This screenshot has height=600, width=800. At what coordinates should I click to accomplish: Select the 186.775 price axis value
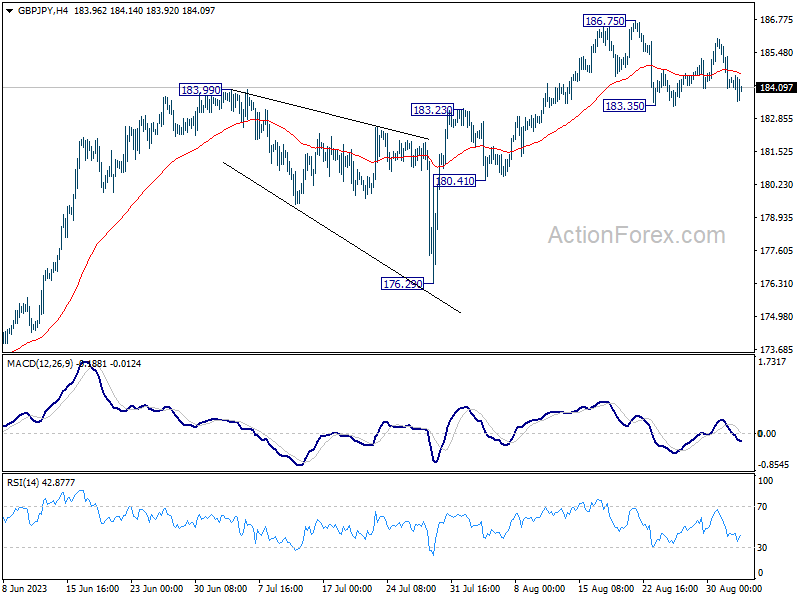(x=776, y=20)
